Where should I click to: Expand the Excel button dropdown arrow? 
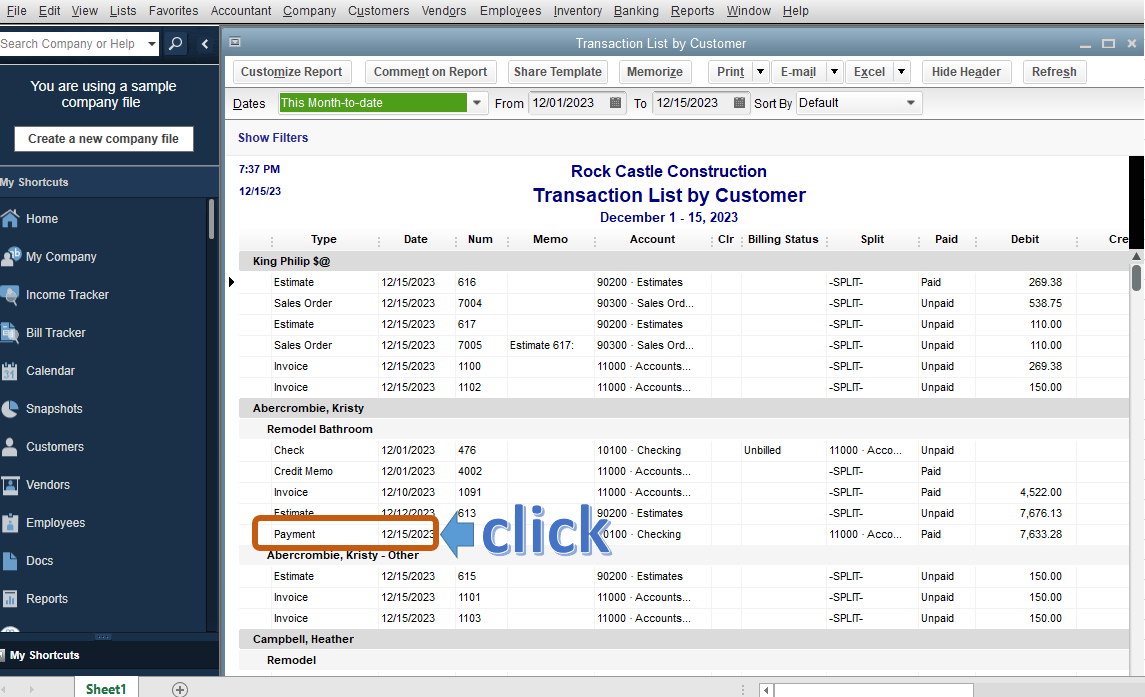click(902, 72)
